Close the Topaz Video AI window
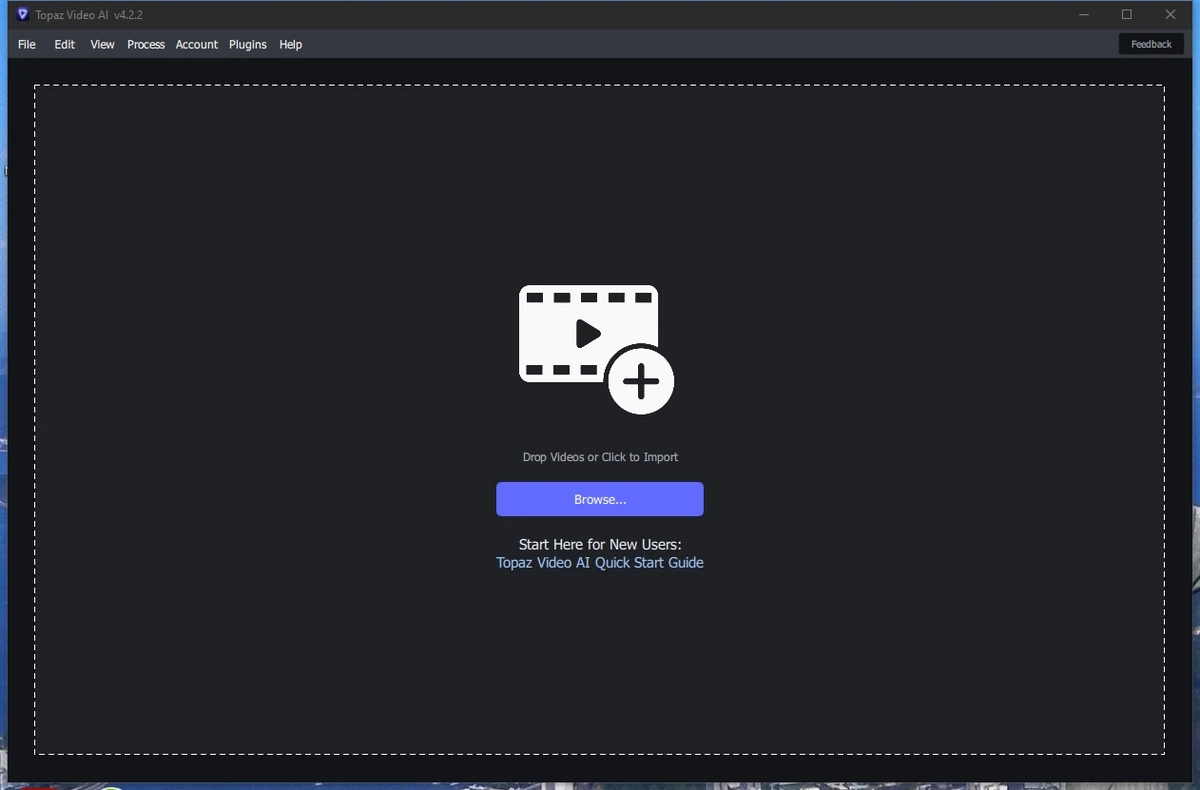Viewport: 1200px width, 790px height. [x=1171, y=15]
